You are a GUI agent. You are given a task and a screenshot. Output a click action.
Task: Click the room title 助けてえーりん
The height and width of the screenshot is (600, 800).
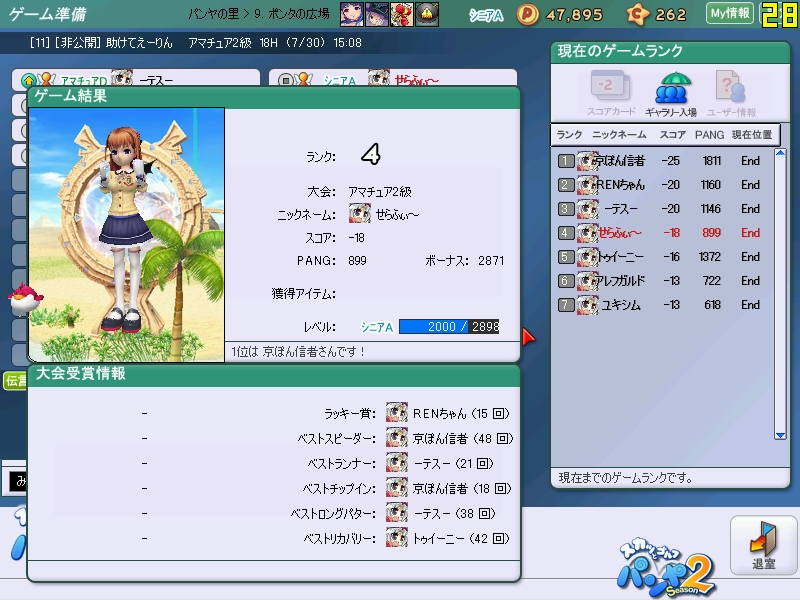click(x=139, y=43)
